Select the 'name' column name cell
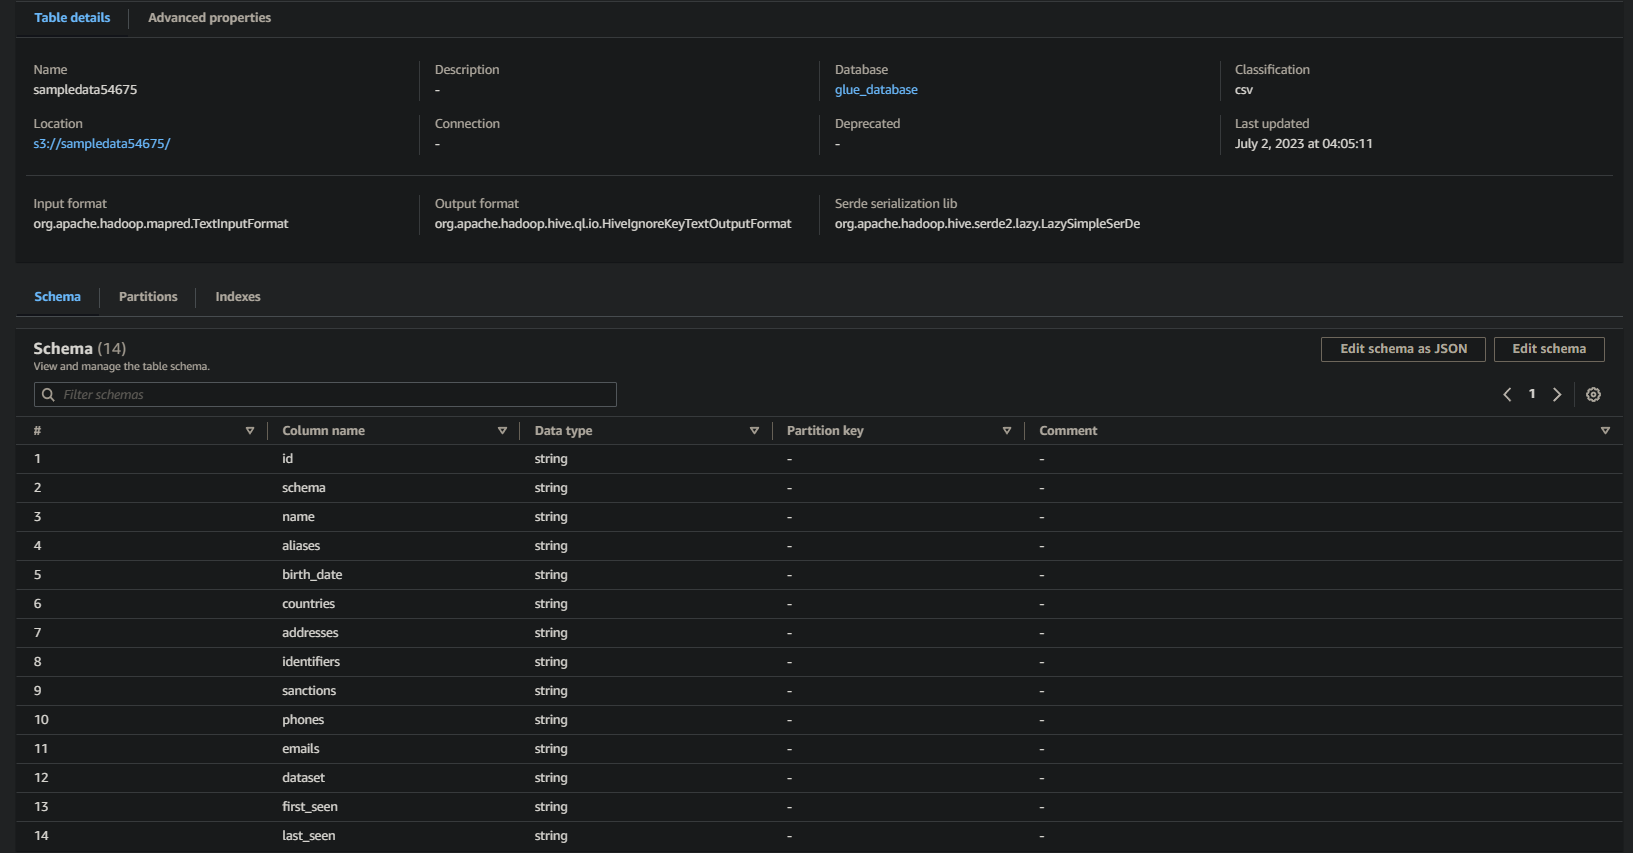 point(298,517)
